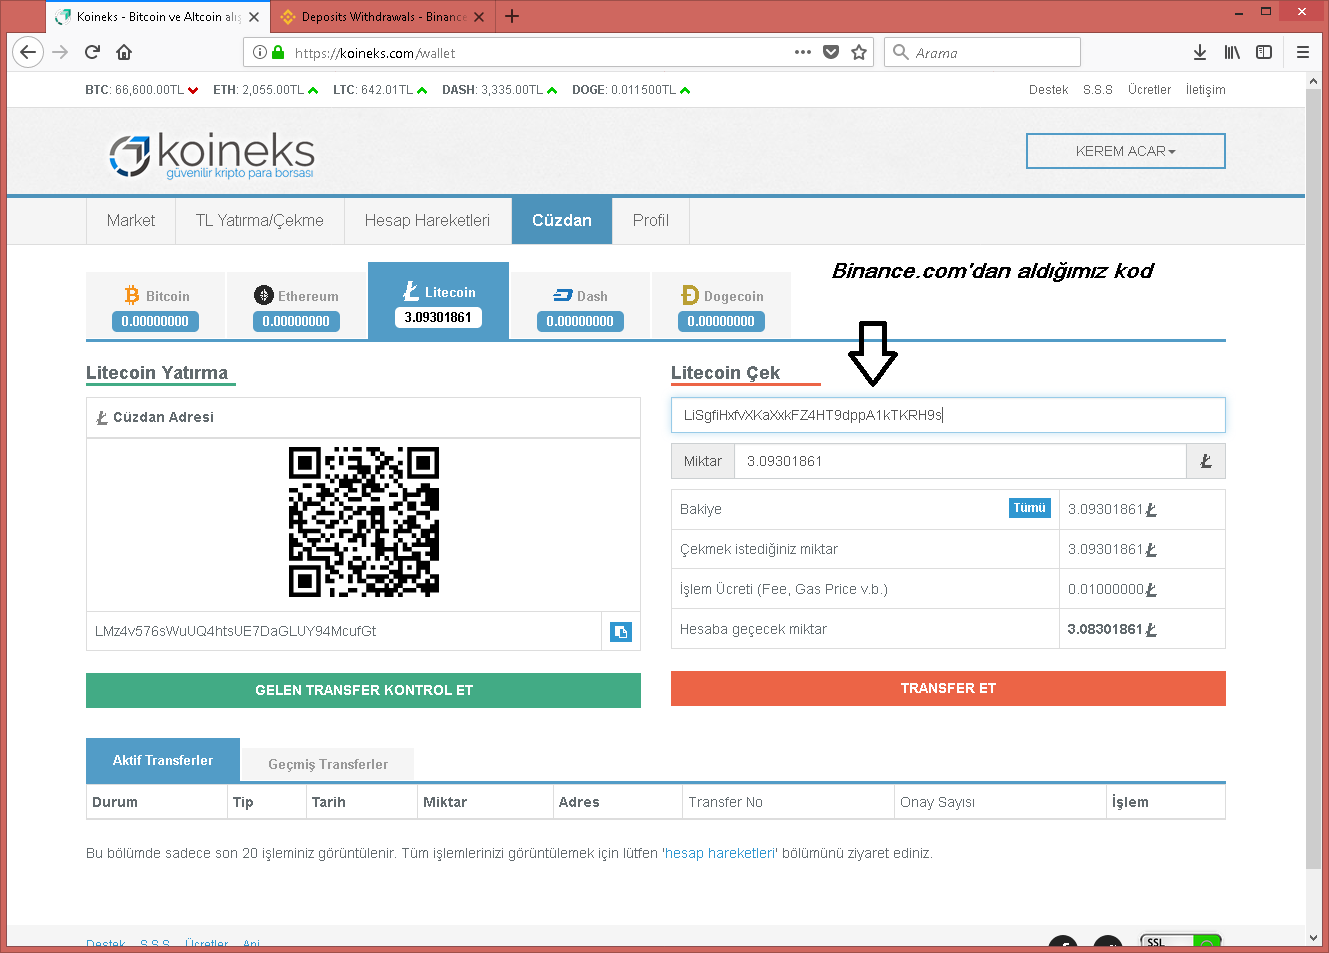The width and height of the screenshot is (1329, 953).
Task: Go back with browser back arrow
Action: (28, 52)
